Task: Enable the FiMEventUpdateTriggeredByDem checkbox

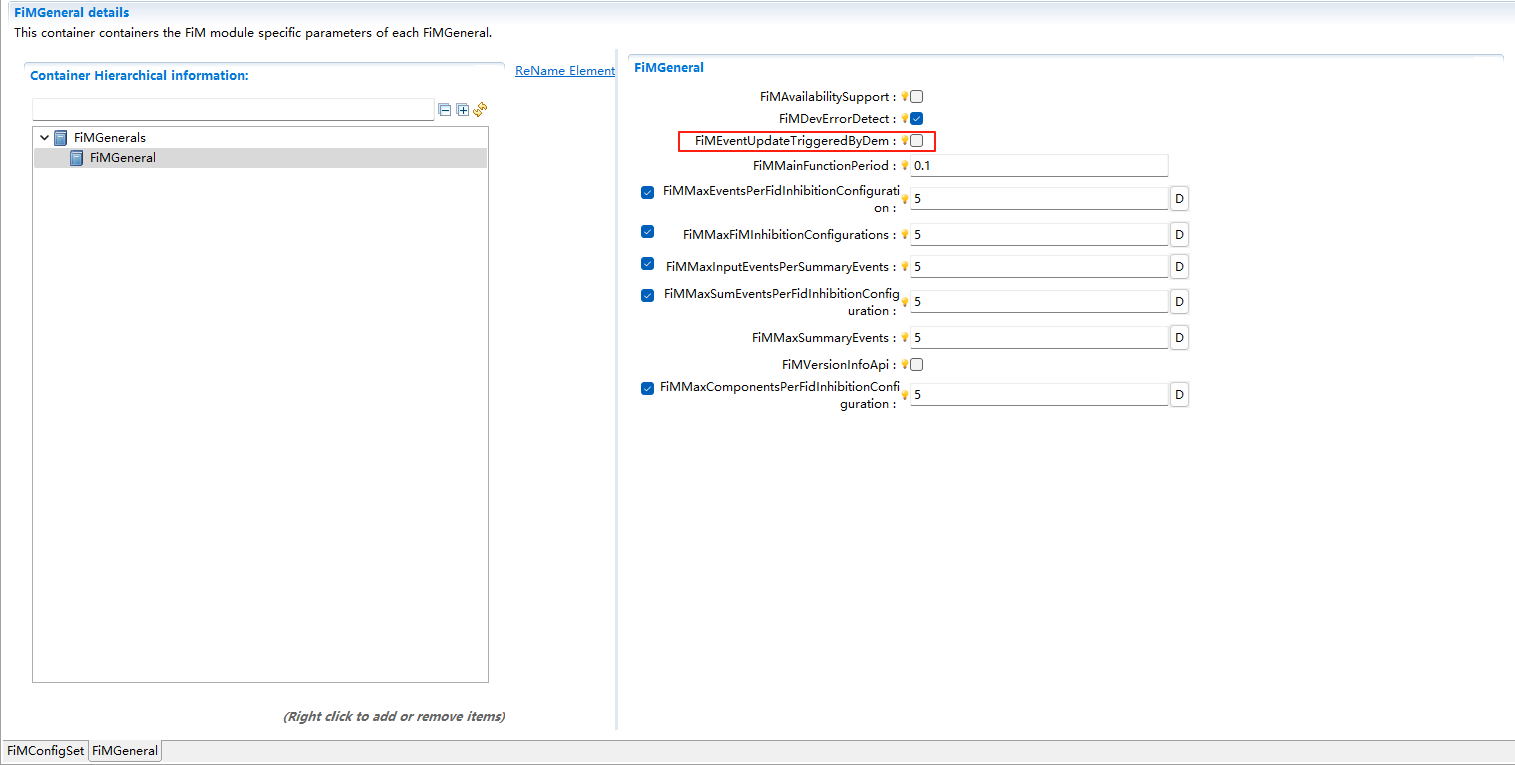Action: pyautogui.click(x=917, y=141)
